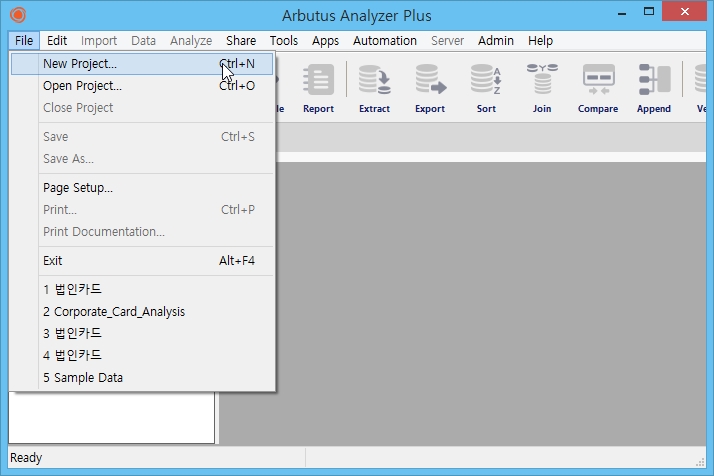Click the Arbutus app logo in title bar

tap(18, 15)
